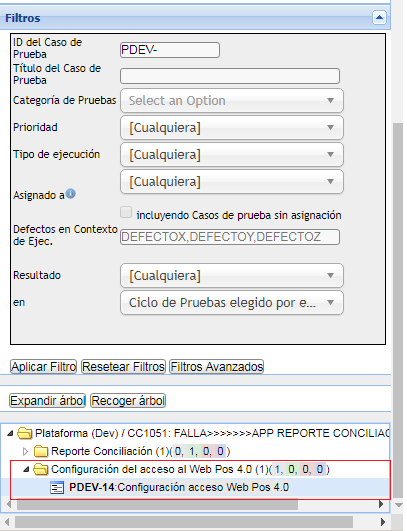This screenshot has height=531, width=407.
Task: Click the bottom page scrollbar right arrow
Action: tap(383, 522)
